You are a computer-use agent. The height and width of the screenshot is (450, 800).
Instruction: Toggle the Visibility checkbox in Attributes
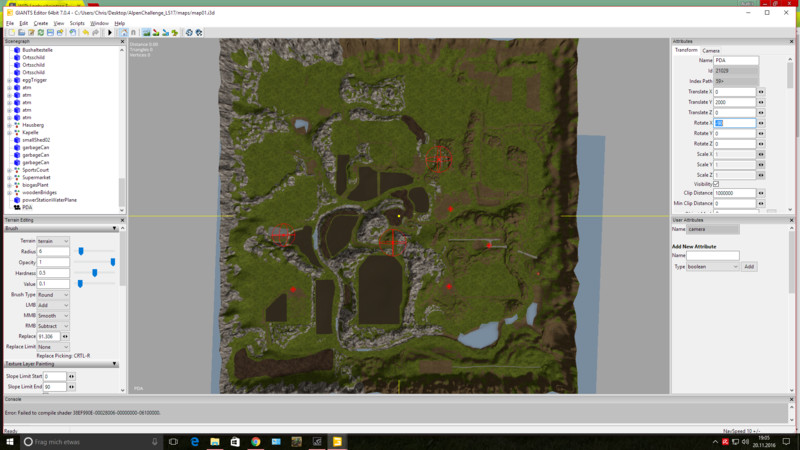(716, 184)
